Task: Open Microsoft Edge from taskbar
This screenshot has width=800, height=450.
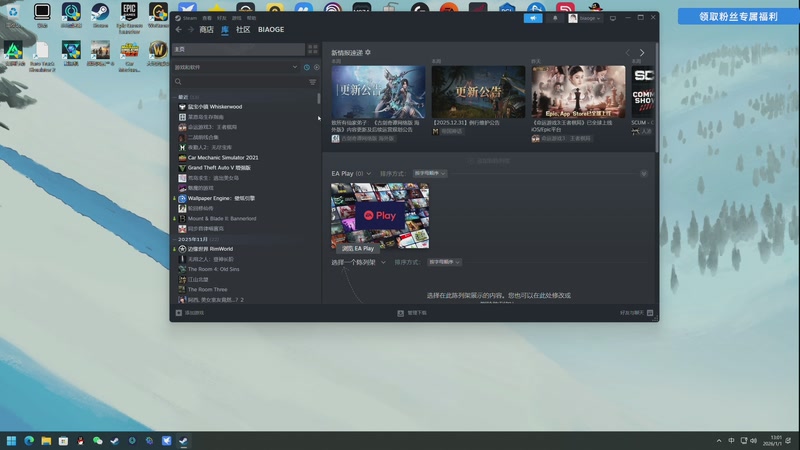Action: click(x=29, y=441)
